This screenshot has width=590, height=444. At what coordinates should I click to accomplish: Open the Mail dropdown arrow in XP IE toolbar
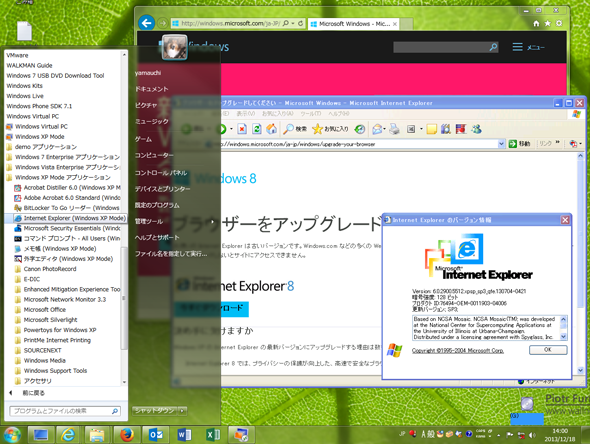click(x=385, y=129)
